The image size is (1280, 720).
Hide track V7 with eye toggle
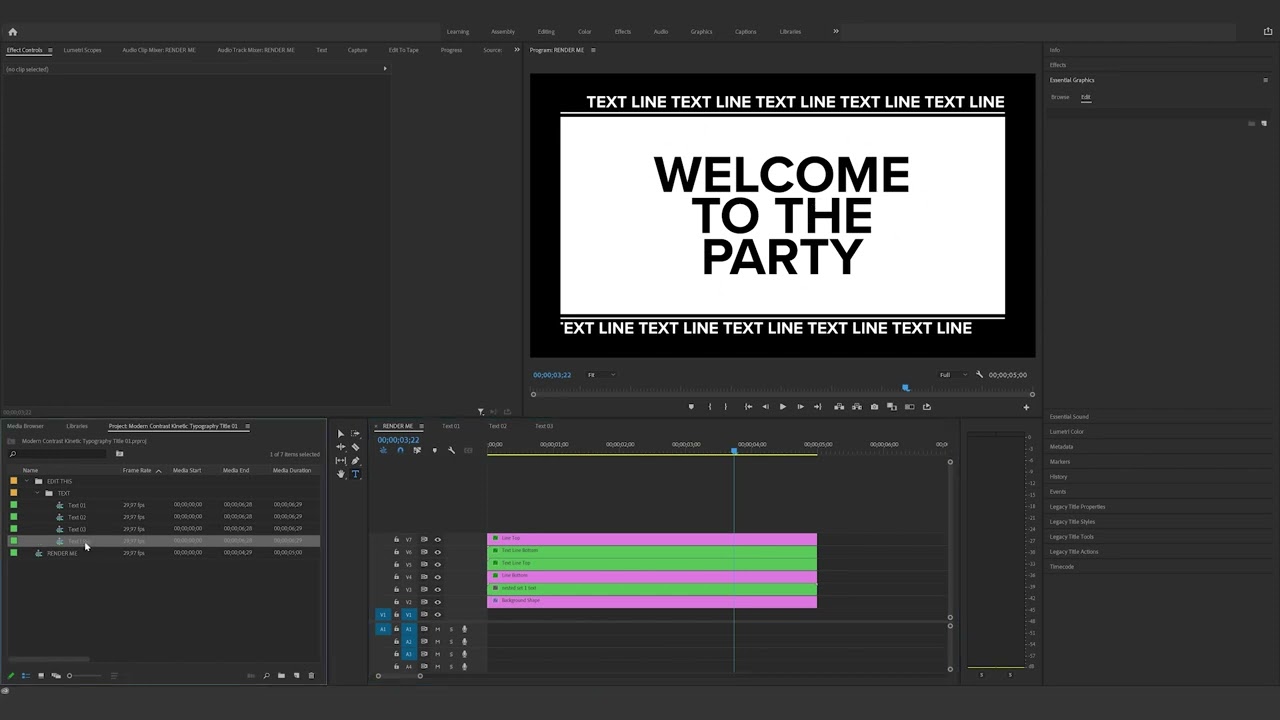click(437, 540)
